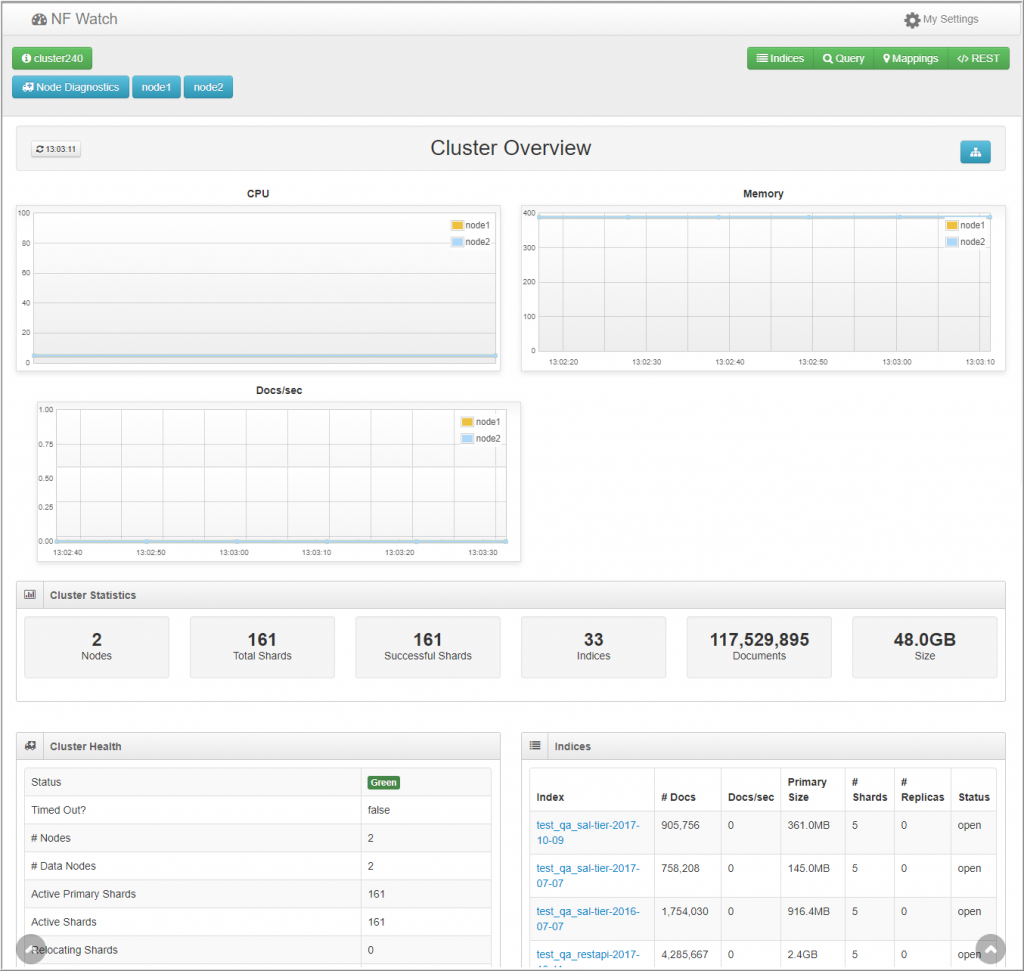Open the REST menu
This screenshot has width=1024, height=971.
point(978,58)
